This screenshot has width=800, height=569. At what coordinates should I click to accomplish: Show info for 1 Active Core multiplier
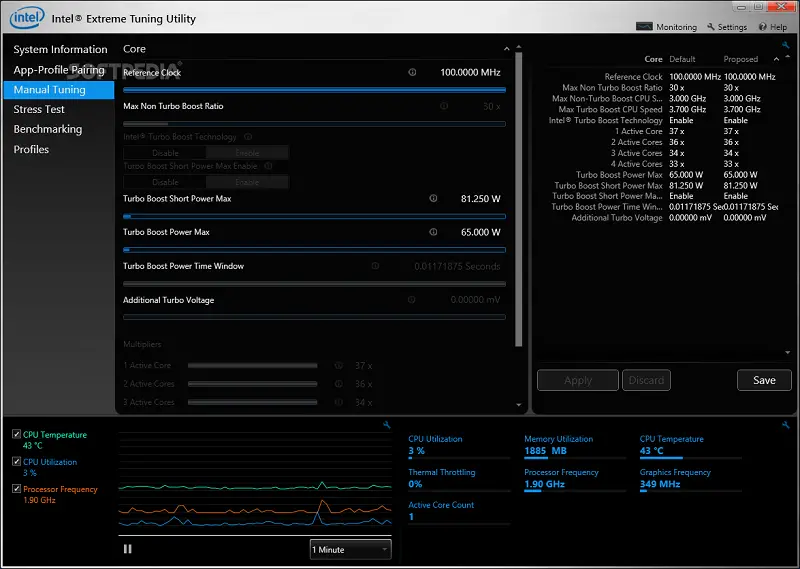338,365
